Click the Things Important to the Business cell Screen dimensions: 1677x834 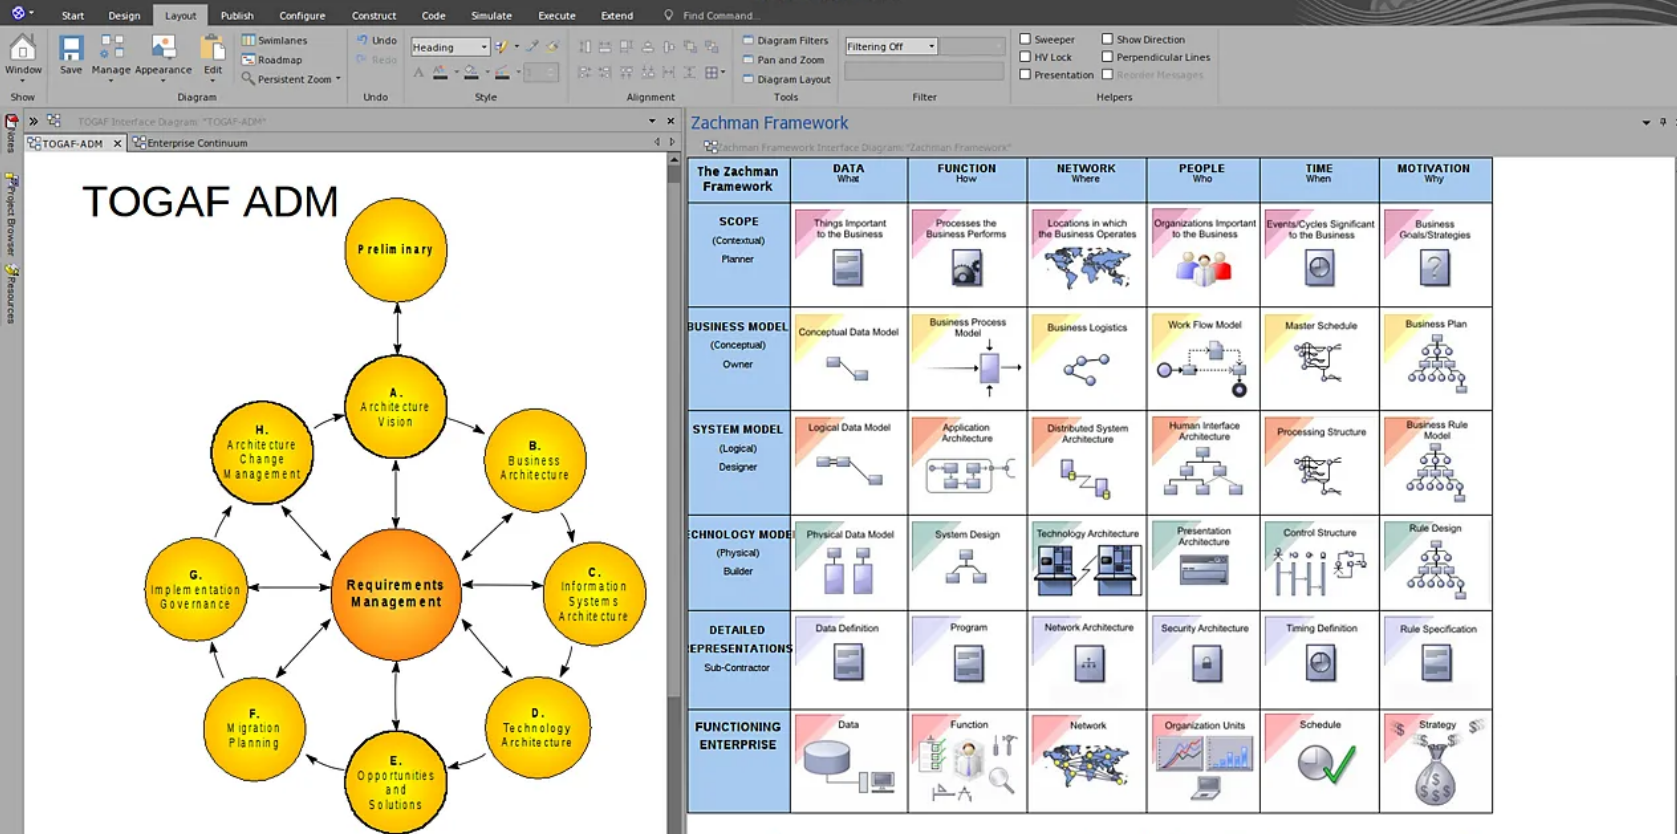click(849, 255)
